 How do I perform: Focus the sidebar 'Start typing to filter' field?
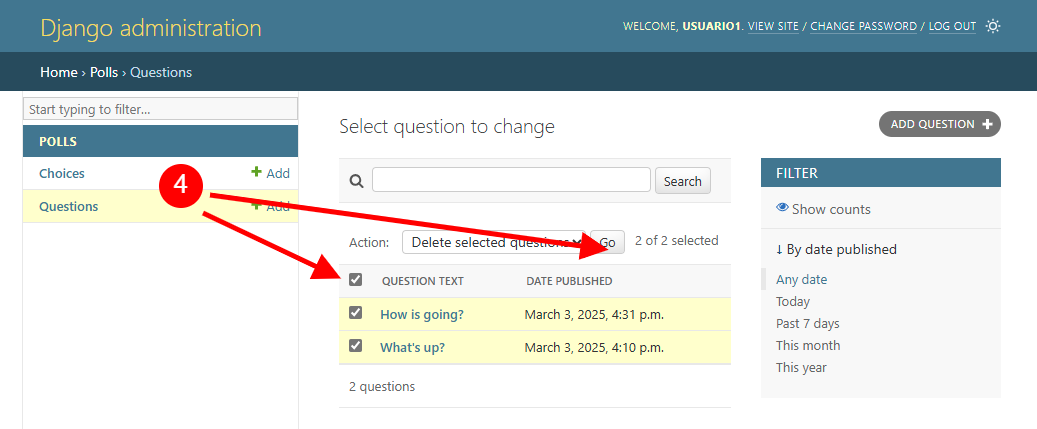(x=161, y=109)
